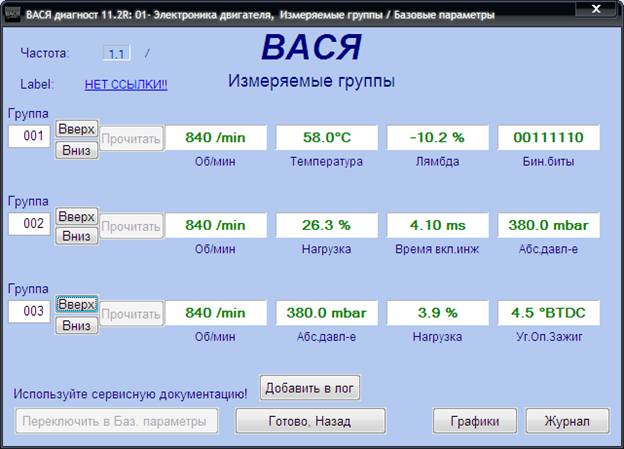This screenshot has height=449, width=624.
Task: Click the Прочитать button of group 003
Action: point(131,314)
